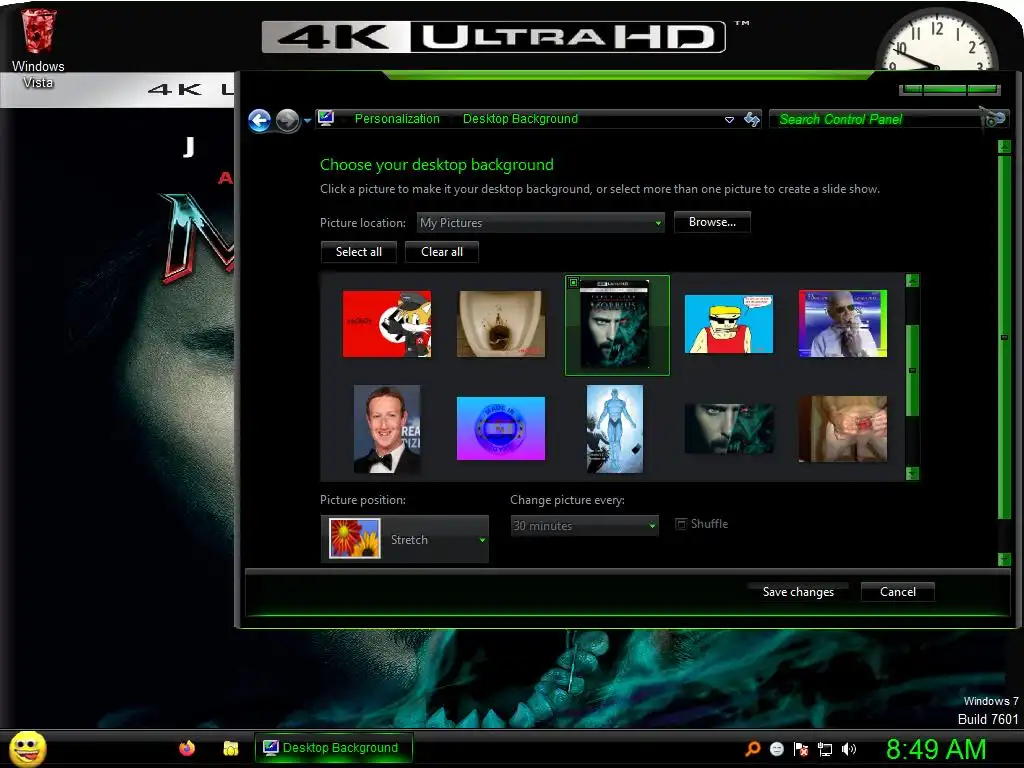1024x768 pixels.
Task: Click the thumbnail list scroll down arrow
Action: (912, 473)
